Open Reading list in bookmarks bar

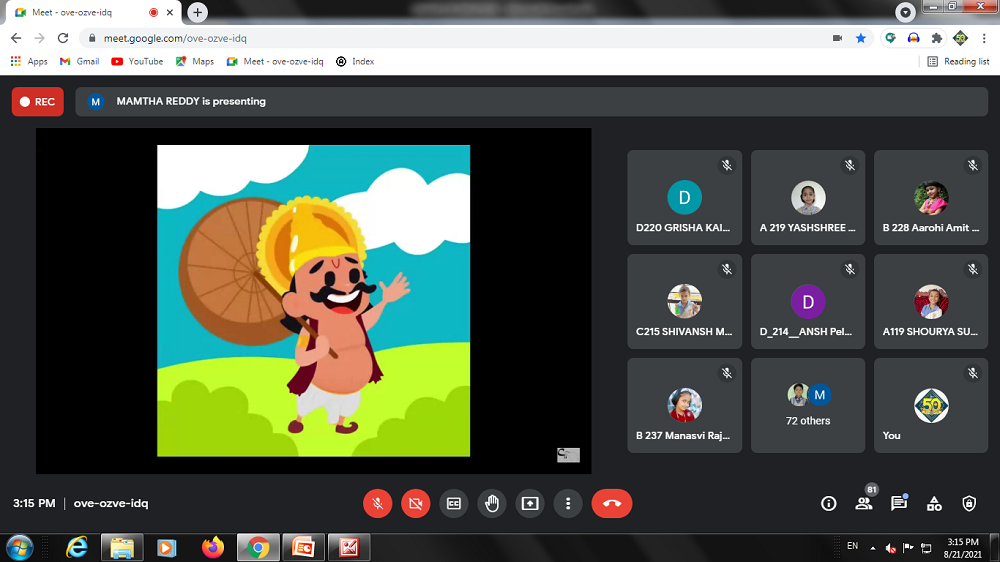coord(958,61)
